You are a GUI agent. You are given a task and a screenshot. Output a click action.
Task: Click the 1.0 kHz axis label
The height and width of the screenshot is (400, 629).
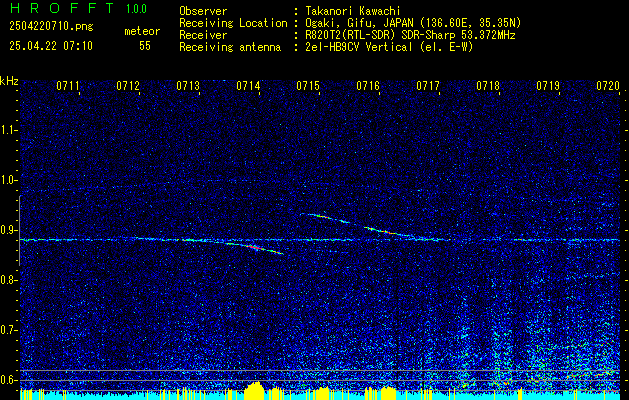(x=8, y=180)
